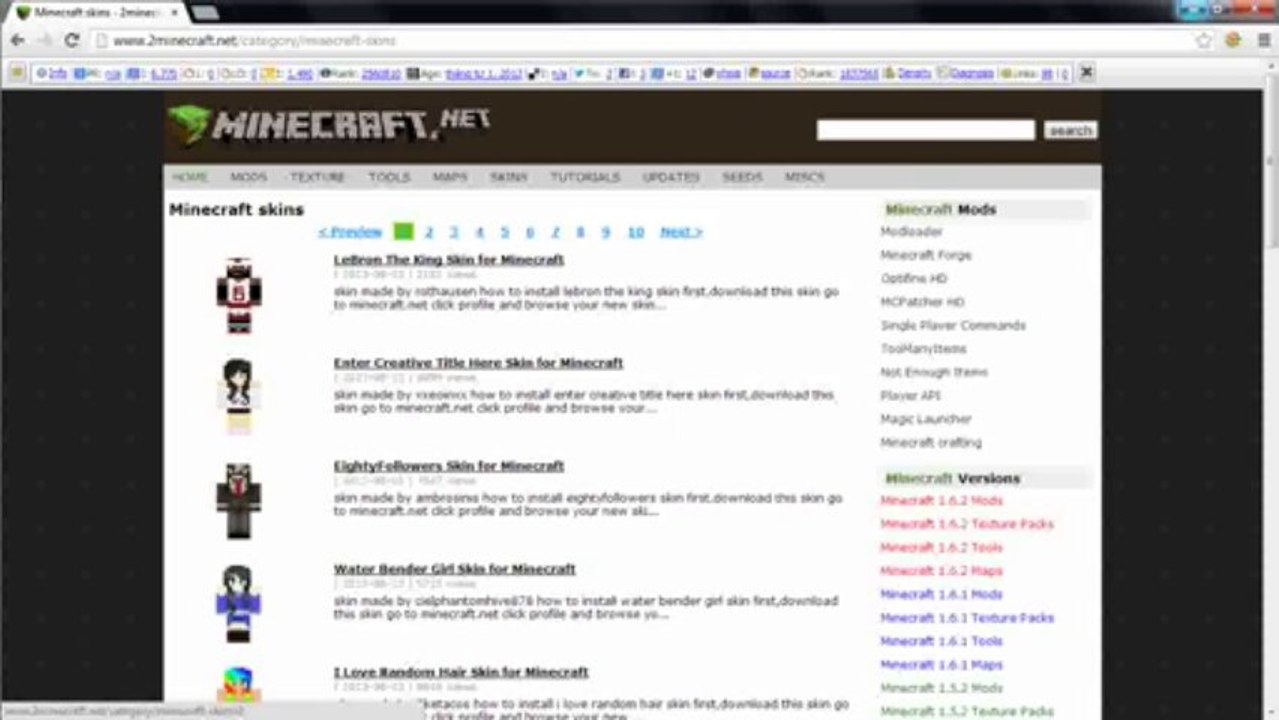Go to page 5 of skins
Viewport: 1279px width, 720px height.
[504, 232]
